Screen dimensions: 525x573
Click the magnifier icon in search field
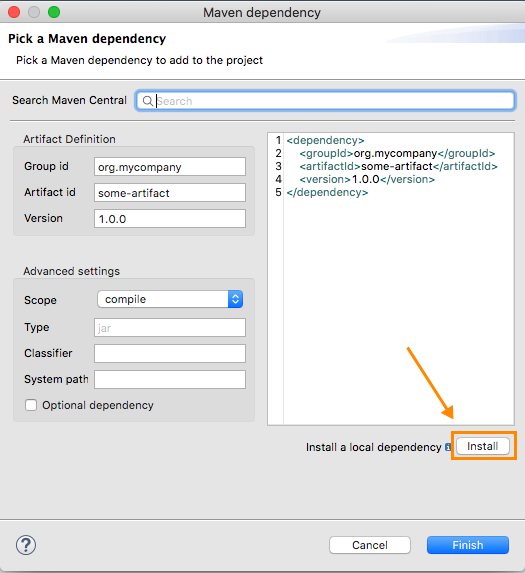click(148, 101)
